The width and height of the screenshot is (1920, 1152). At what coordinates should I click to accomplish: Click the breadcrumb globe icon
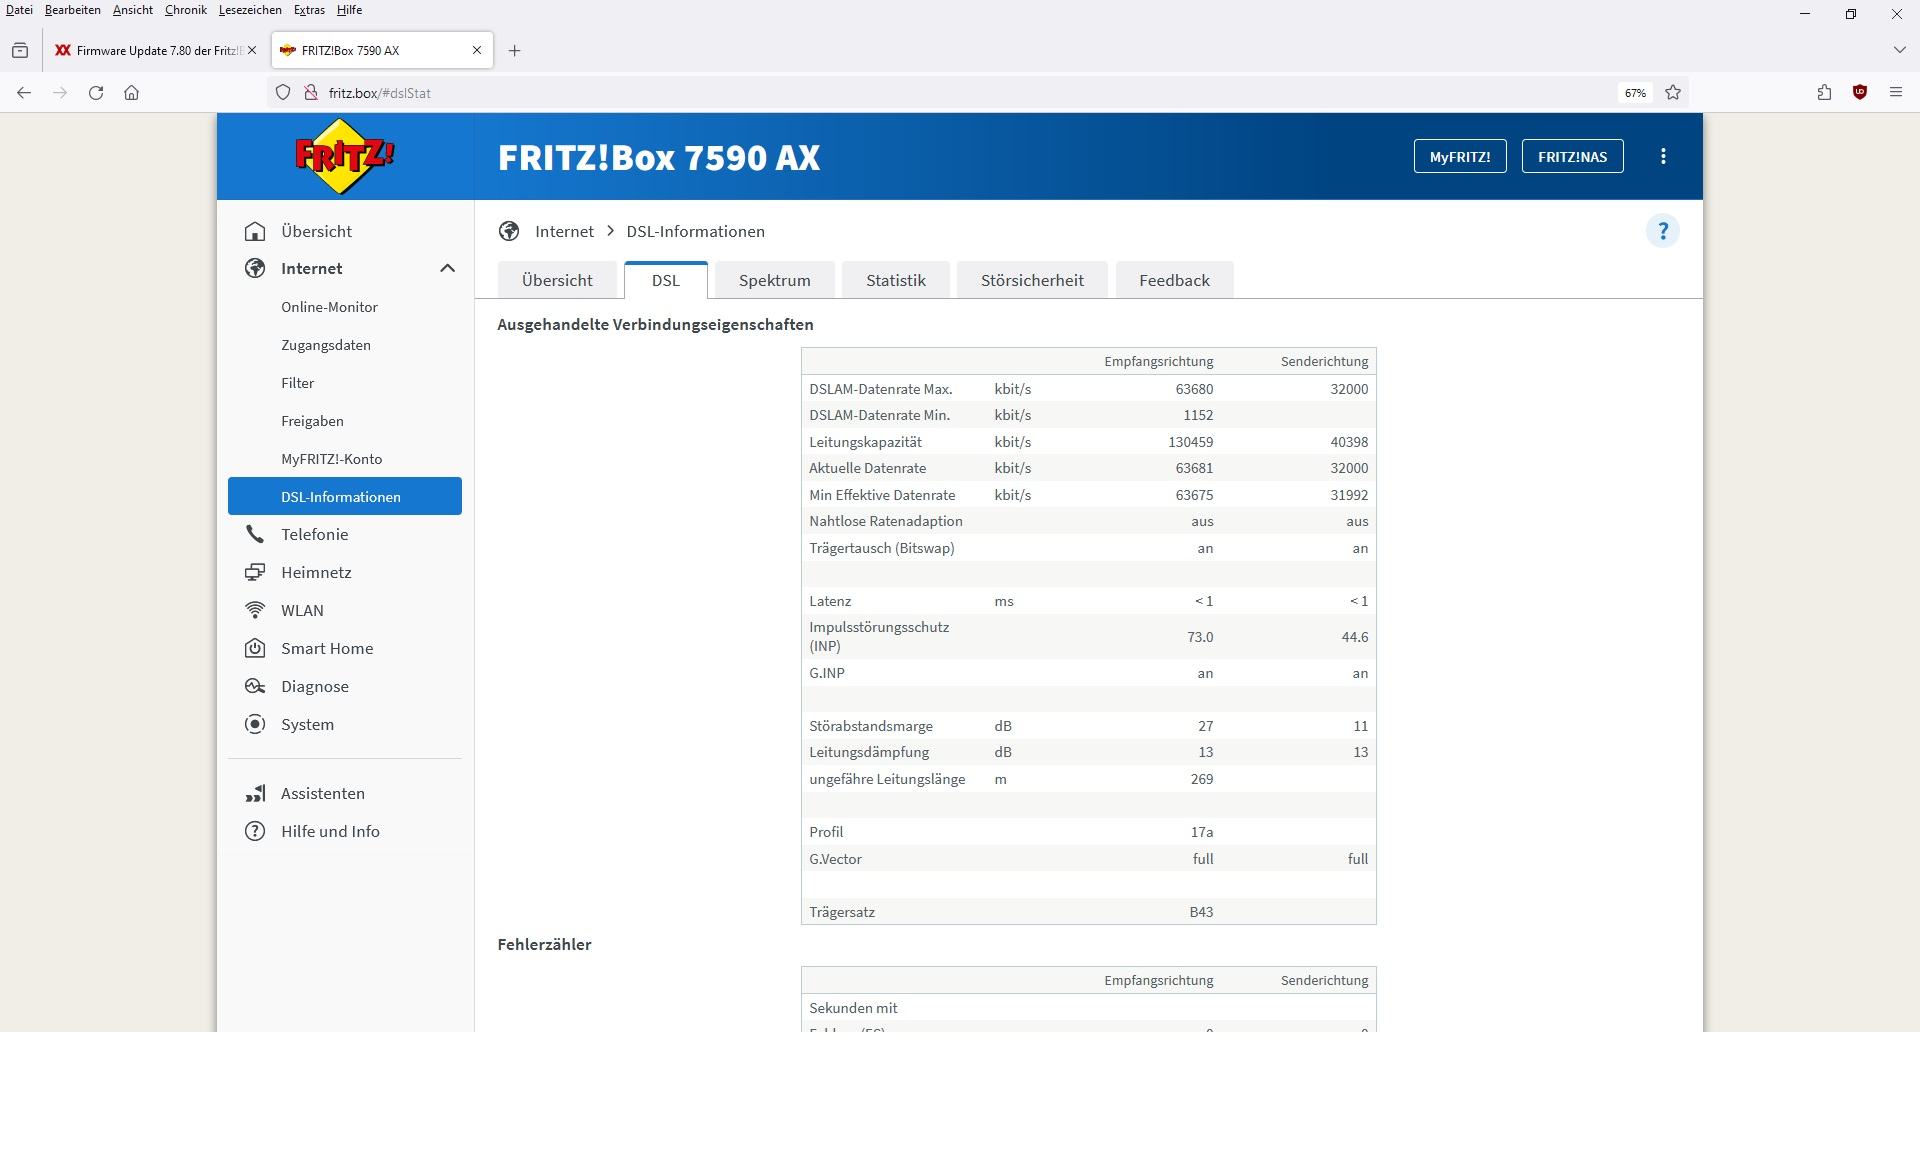pyautogui.click(x=509, y=231)
